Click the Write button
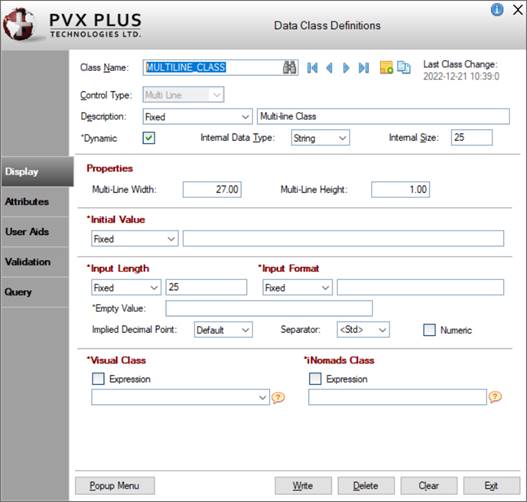 click(x=303, y=486)
